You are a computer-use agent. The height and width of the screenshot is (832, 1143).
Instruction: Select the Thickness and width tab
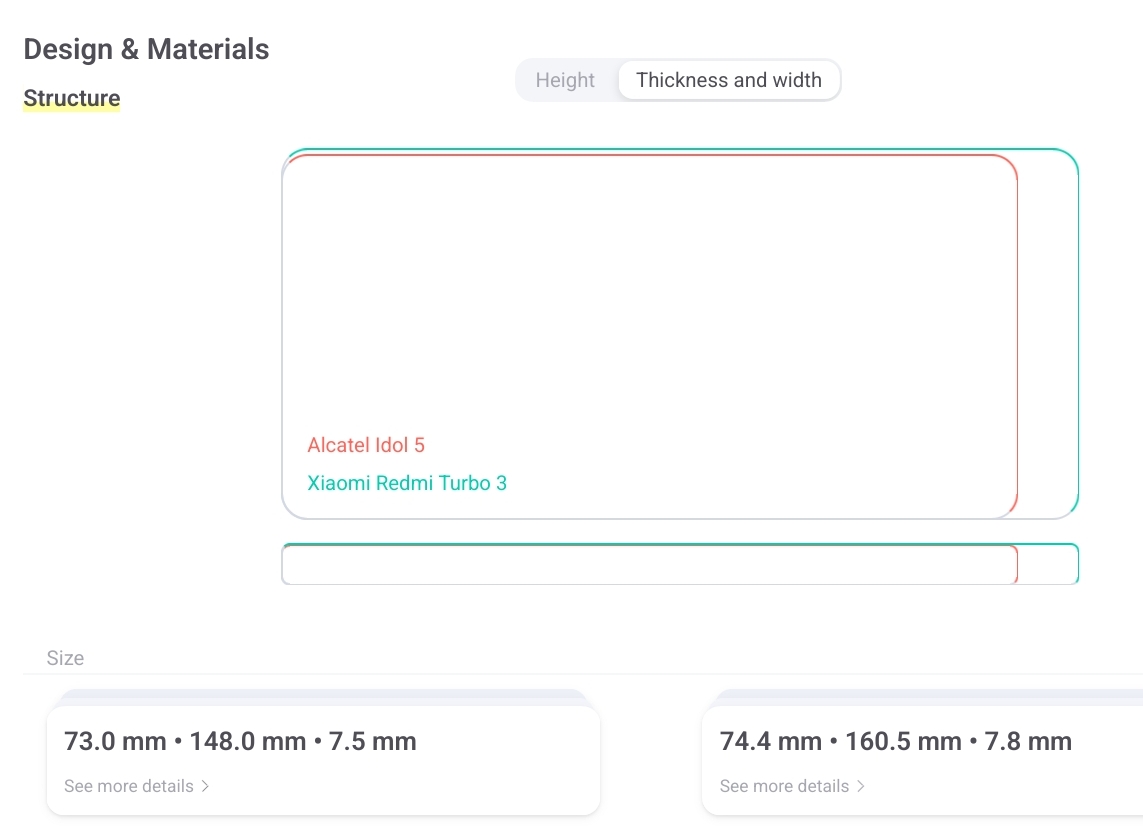click(x=729, y=80)
